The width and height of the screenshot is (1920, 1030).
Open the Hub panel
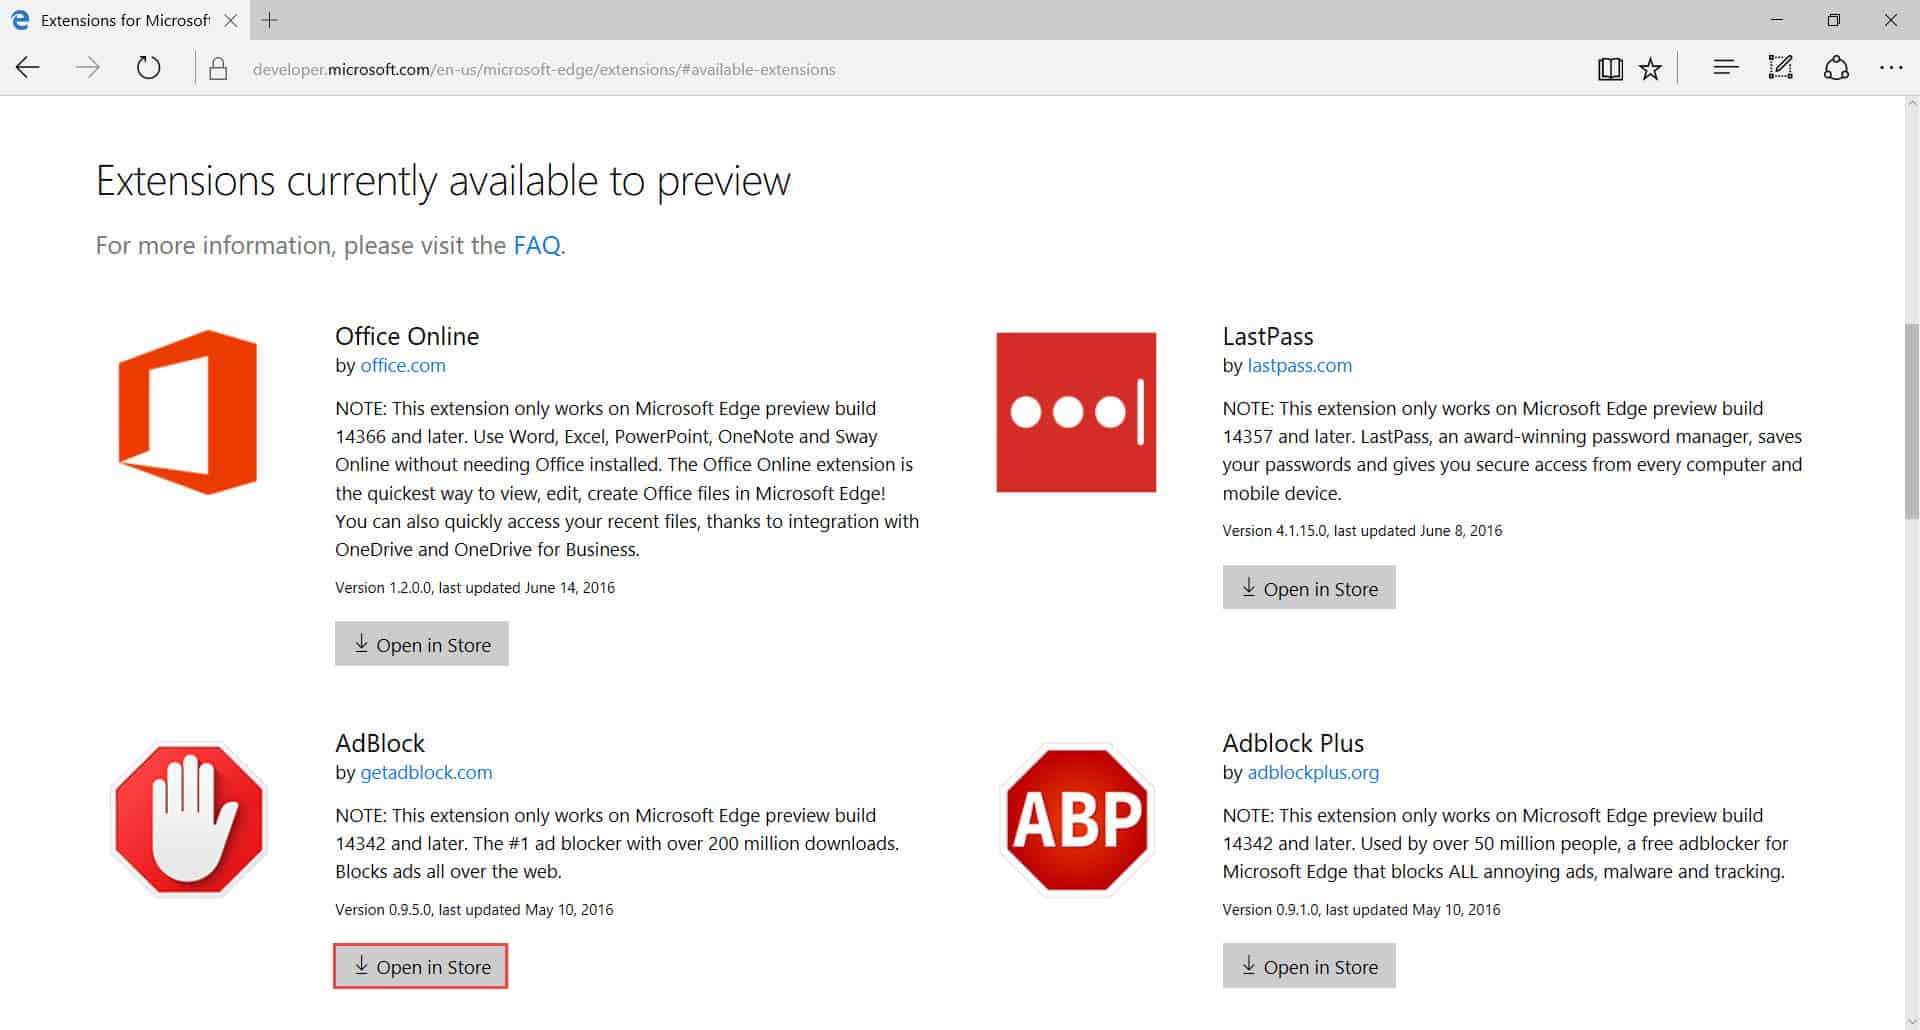point(1724,68)
